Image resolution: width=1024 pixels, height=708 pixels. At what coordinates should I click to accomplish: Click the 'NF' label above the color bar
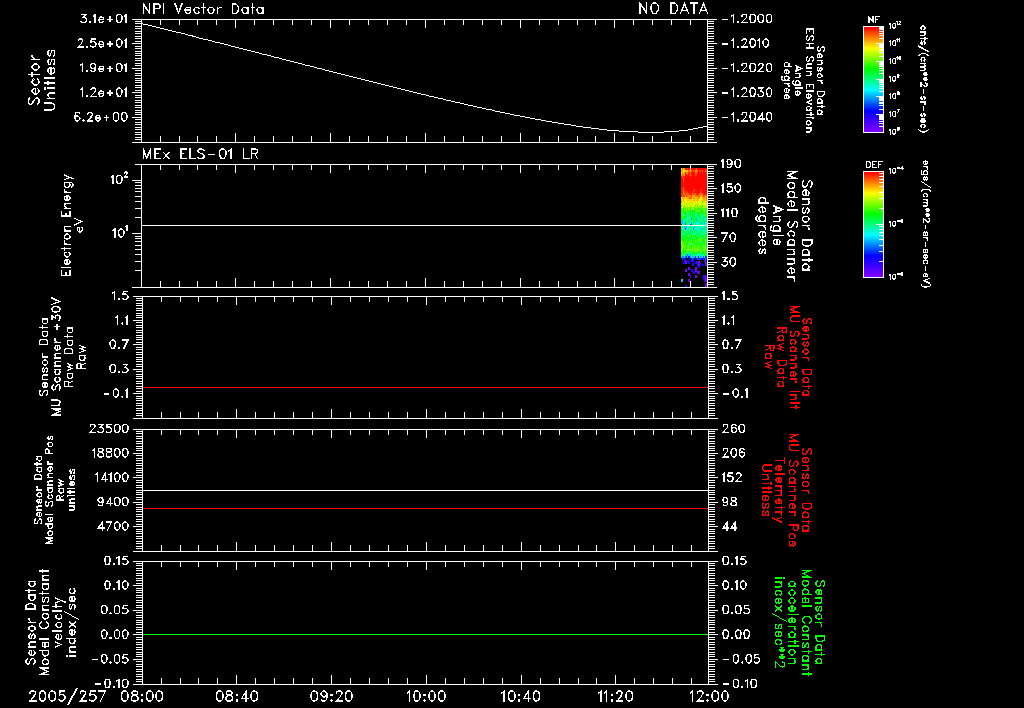click(873, 20)
